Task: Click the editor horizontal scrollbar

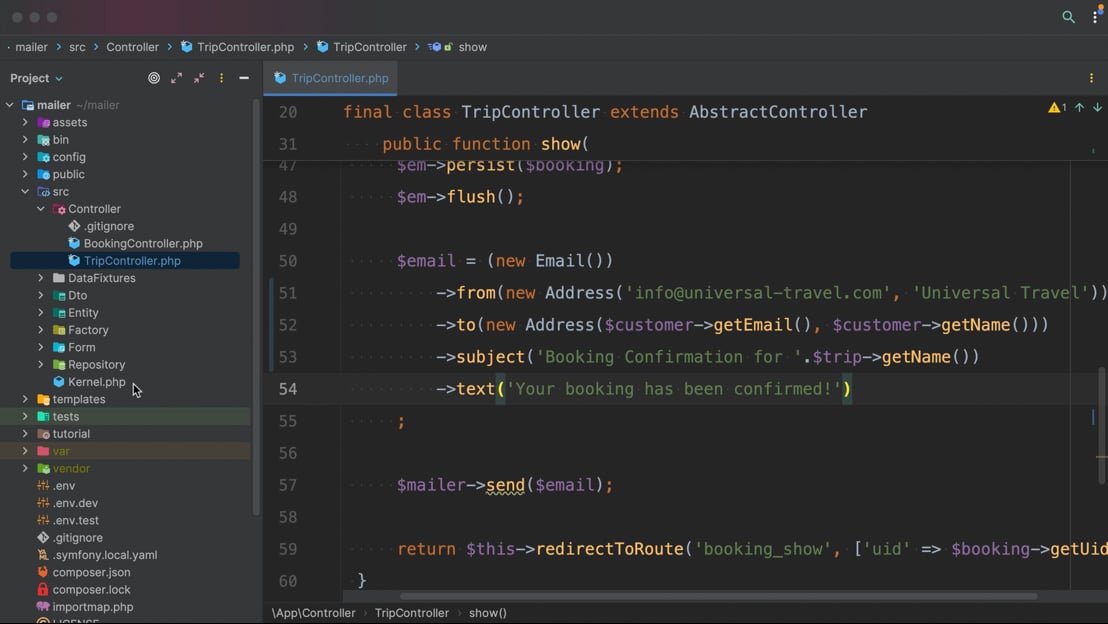Action: [719, 596]
